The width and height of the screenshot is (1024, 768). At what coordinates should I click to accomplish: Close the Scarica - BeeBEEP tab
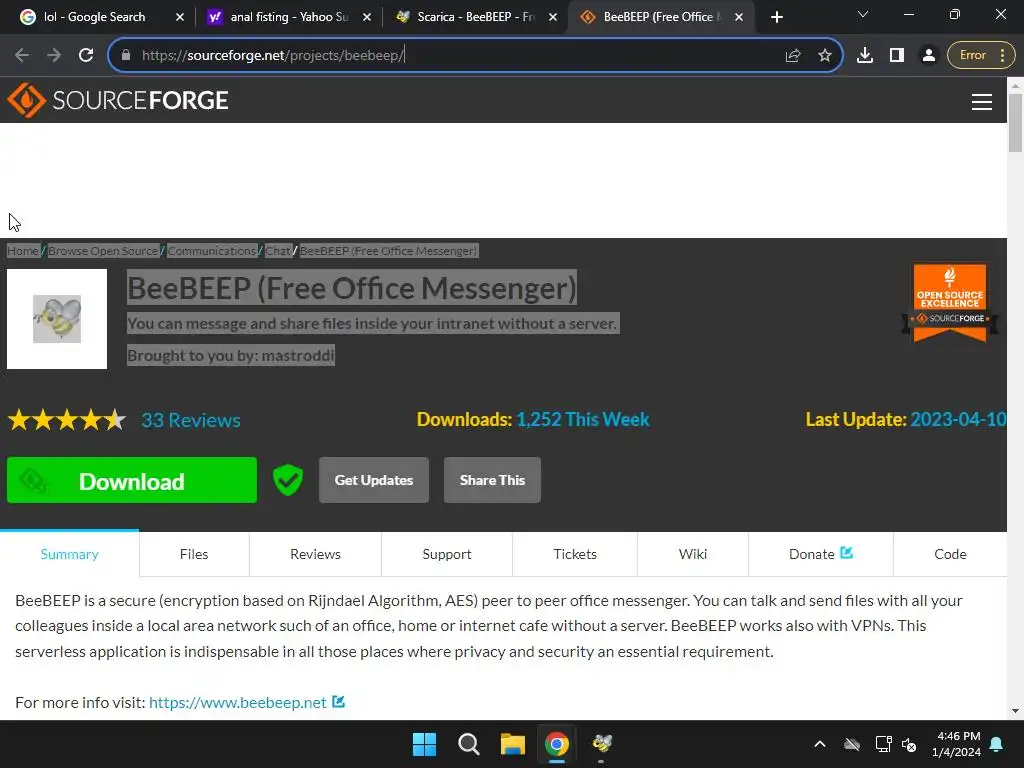(x=553, y=17)
